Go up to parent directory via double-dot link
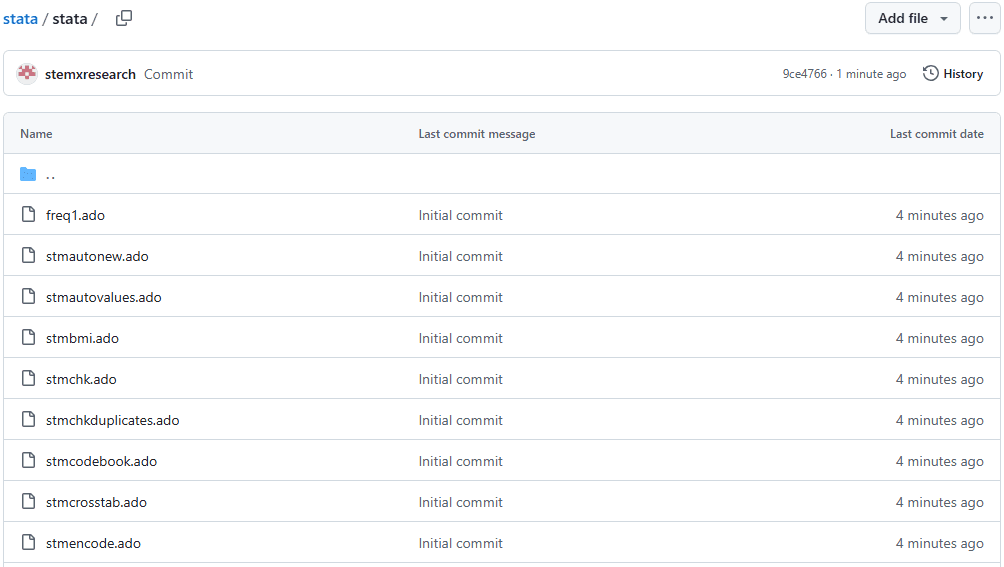Image resolution: width=1004 pixels, height=567 pixels. 50,175
